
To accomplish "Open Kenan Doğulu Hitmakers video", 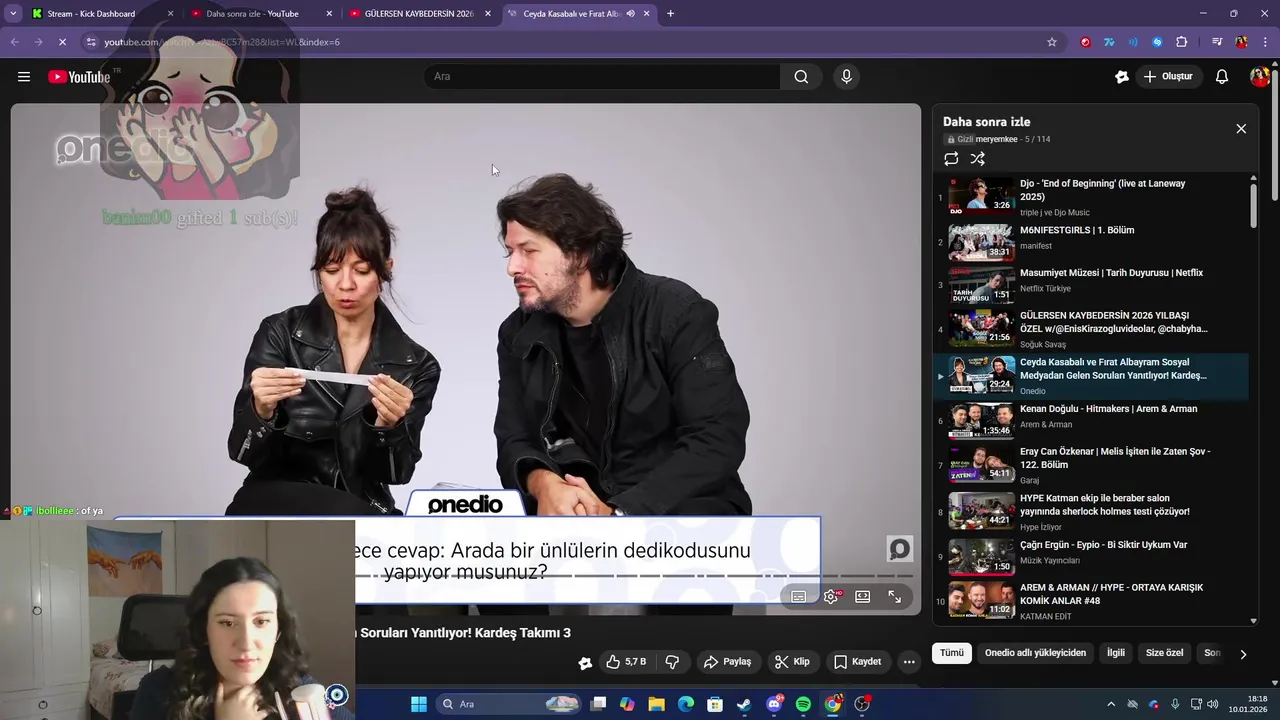I will tap(1090, 420).
